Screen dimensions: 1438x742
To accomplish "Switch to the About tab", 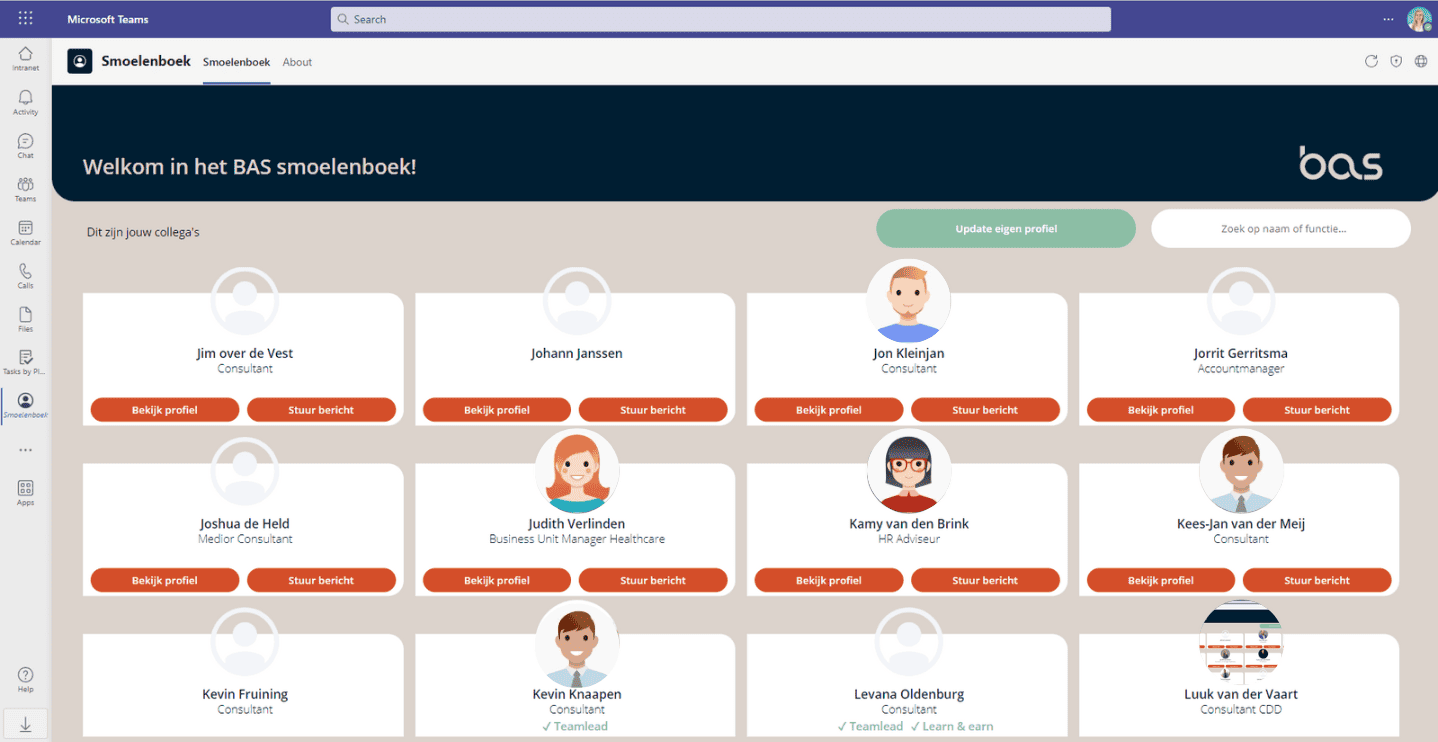I will [x=297, y=62].
